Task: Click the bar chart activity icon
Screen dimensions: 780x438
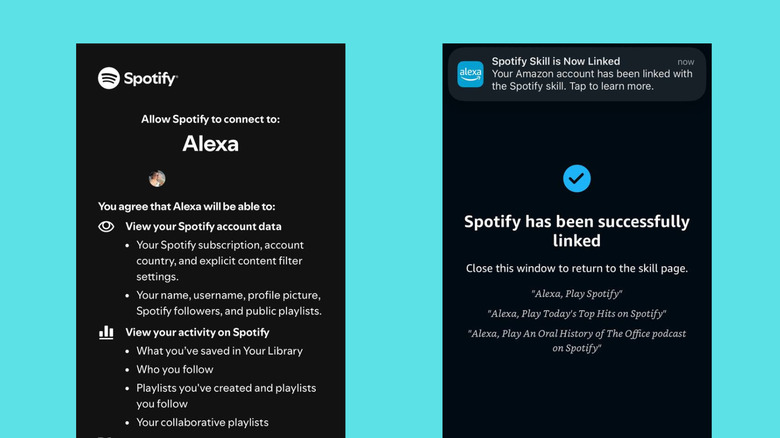Action: coord(106,332)
